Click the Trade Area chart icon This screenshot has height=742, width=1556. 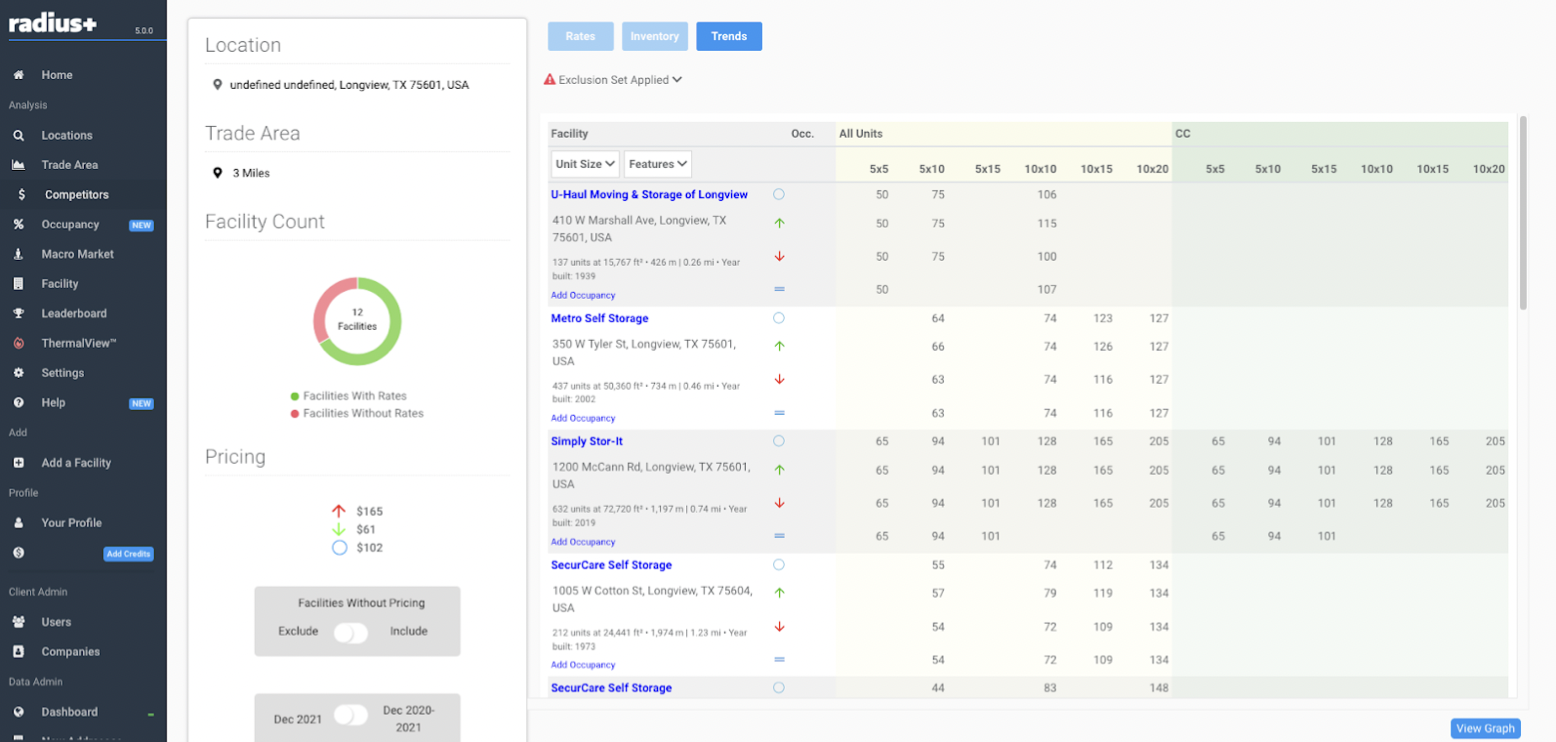click(18, 165)
